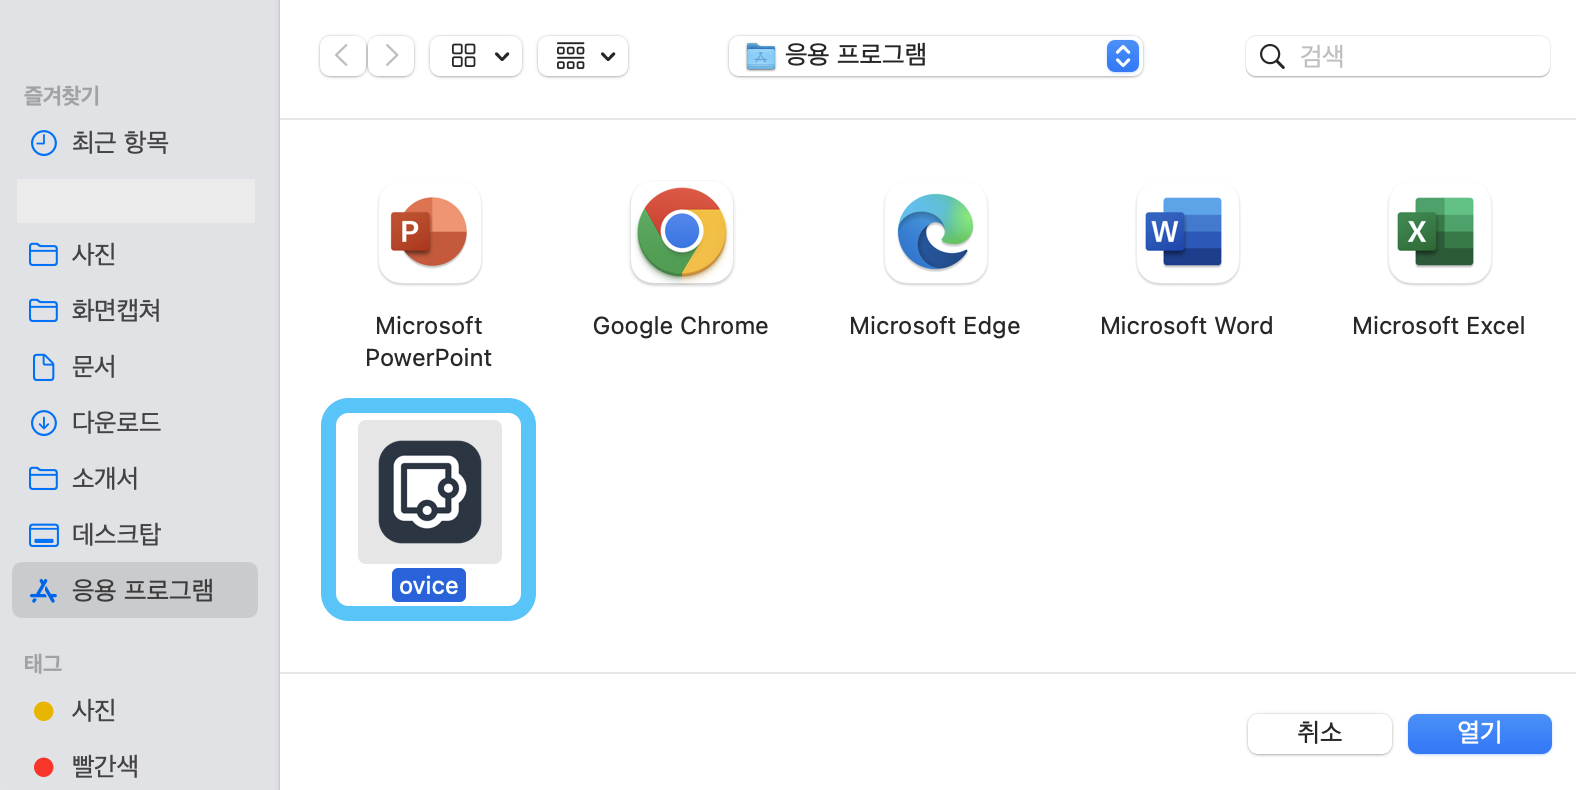Click the ovice name label

click(x=429, y=585)
